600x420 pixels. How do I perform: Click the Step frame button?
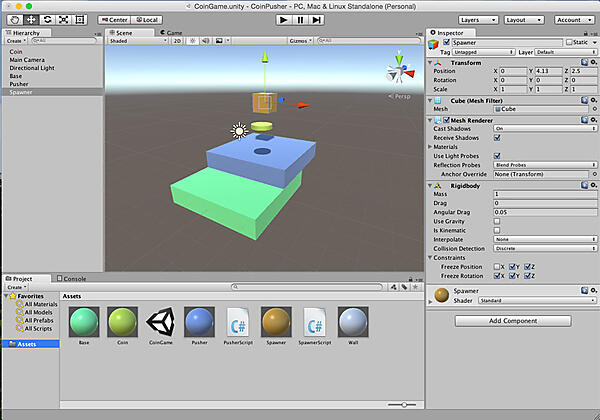pos(317,19)
